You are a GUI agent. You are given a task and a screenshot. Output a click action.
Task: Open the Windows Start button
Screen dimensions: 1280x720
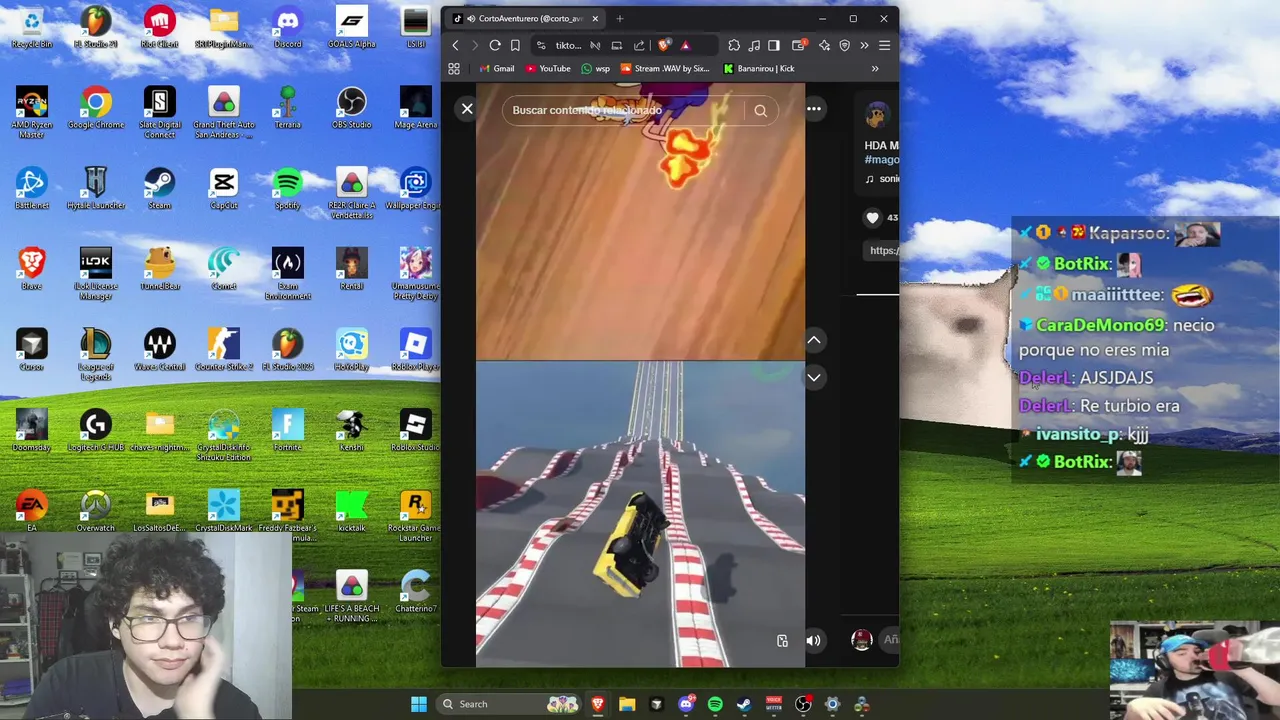tap(419, 704)
